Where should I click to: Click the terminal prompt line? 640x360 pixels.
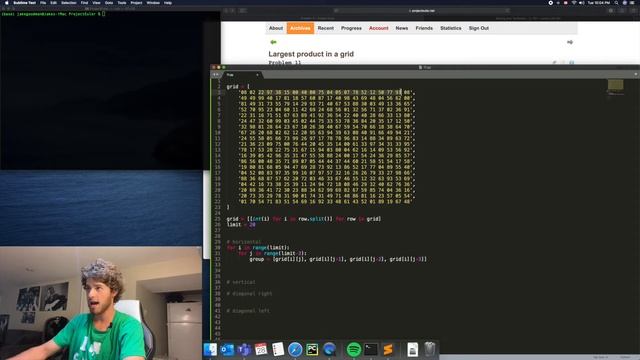(x=53, y=14)
